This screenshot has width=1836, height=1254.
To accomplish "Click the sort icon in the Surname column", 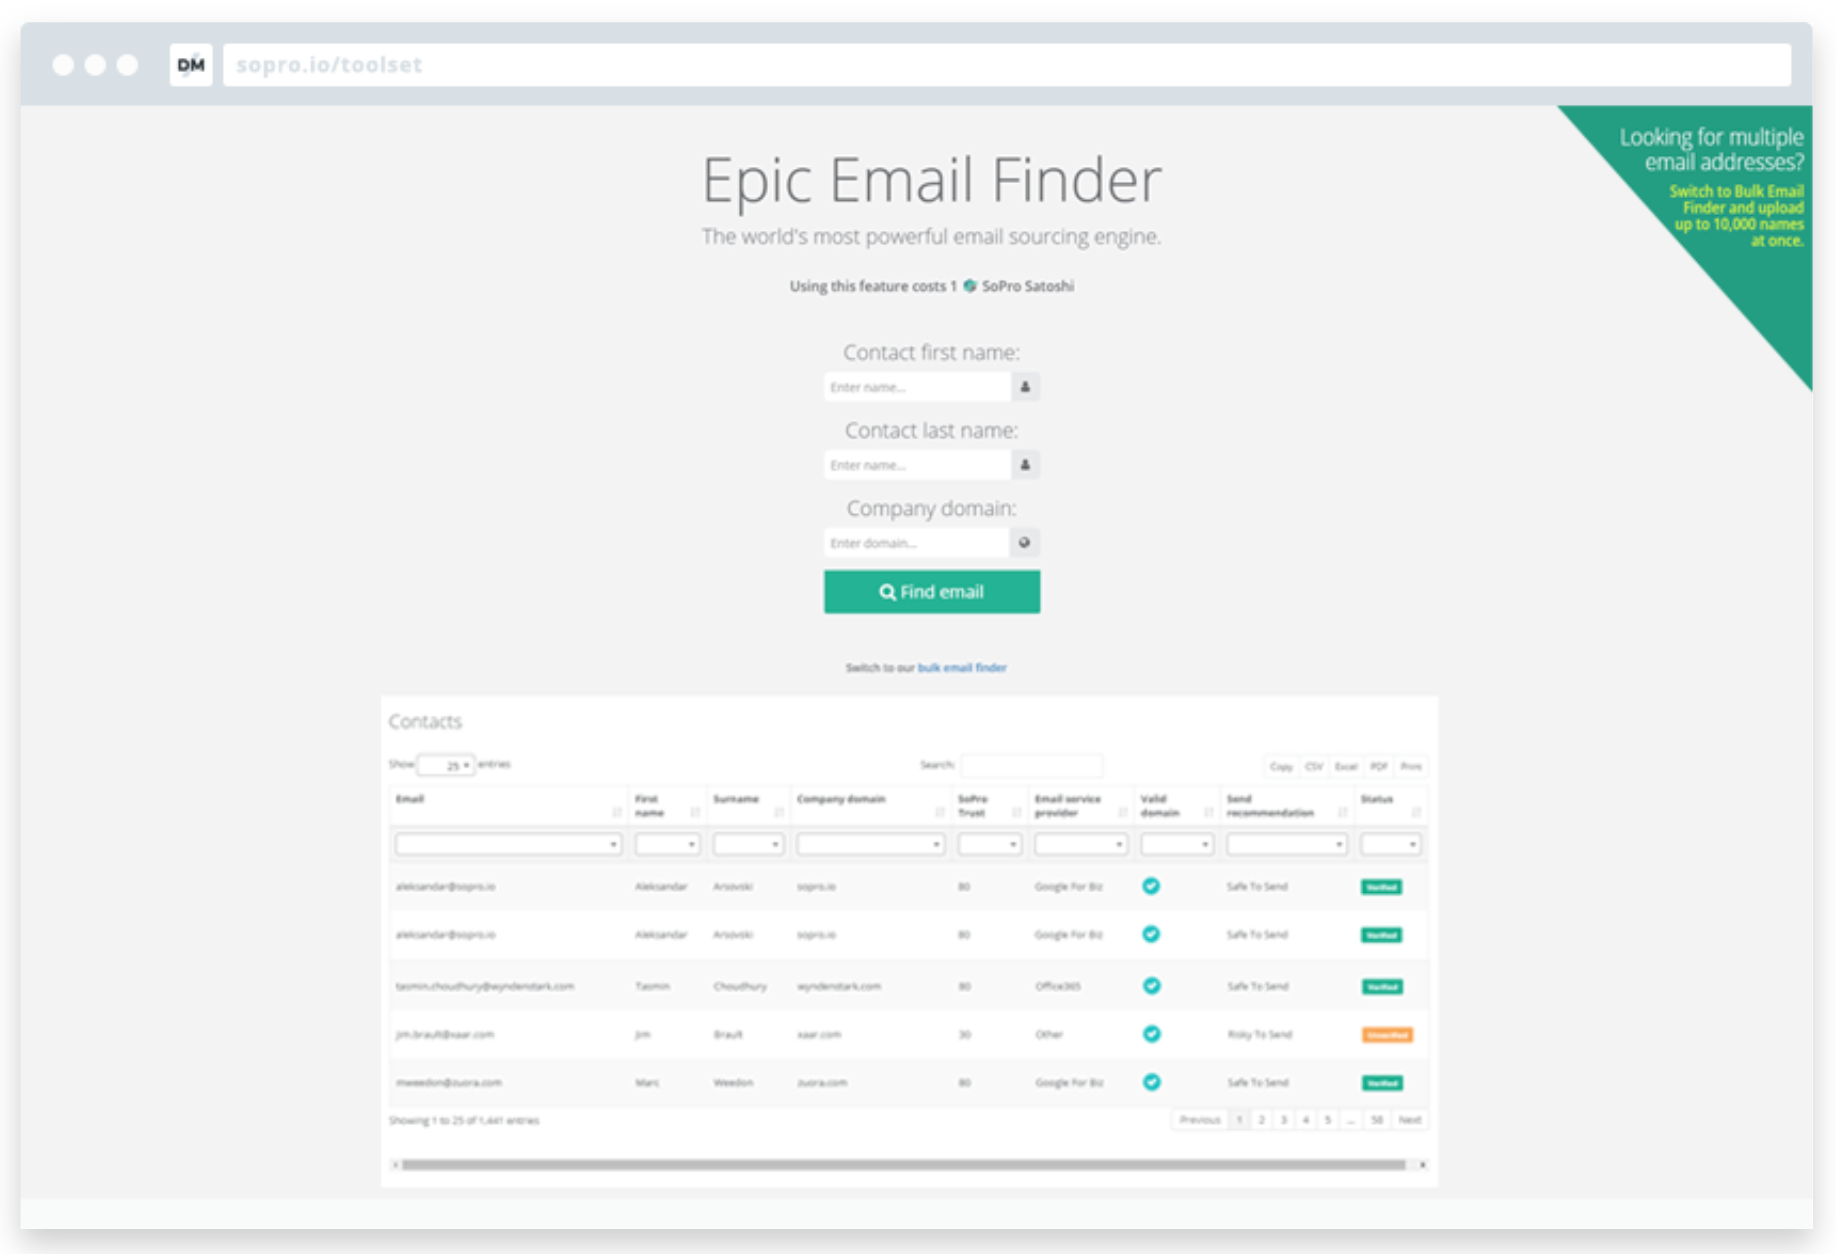I will click(x=778, y=813).
